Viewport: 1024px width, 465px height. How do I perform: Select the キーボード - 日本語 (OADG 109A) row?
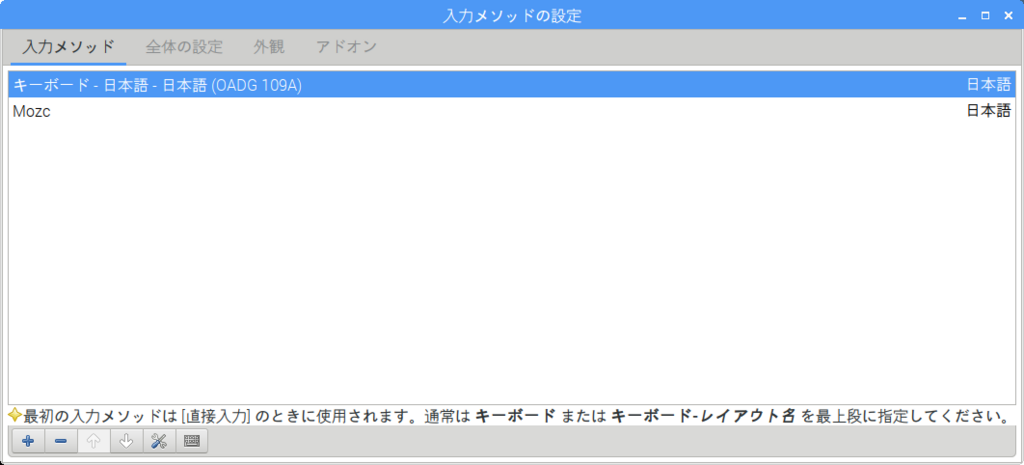[x=512, y=85]
